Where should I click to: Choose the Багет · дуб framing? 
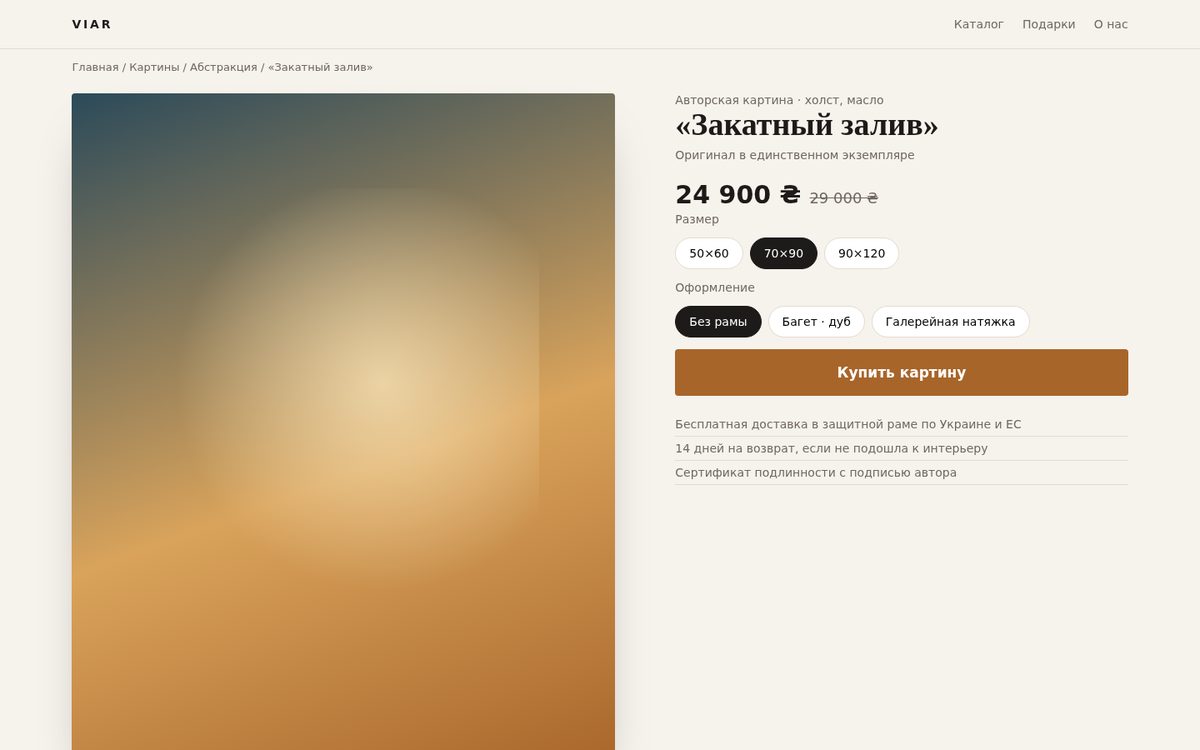coord(816,322)
